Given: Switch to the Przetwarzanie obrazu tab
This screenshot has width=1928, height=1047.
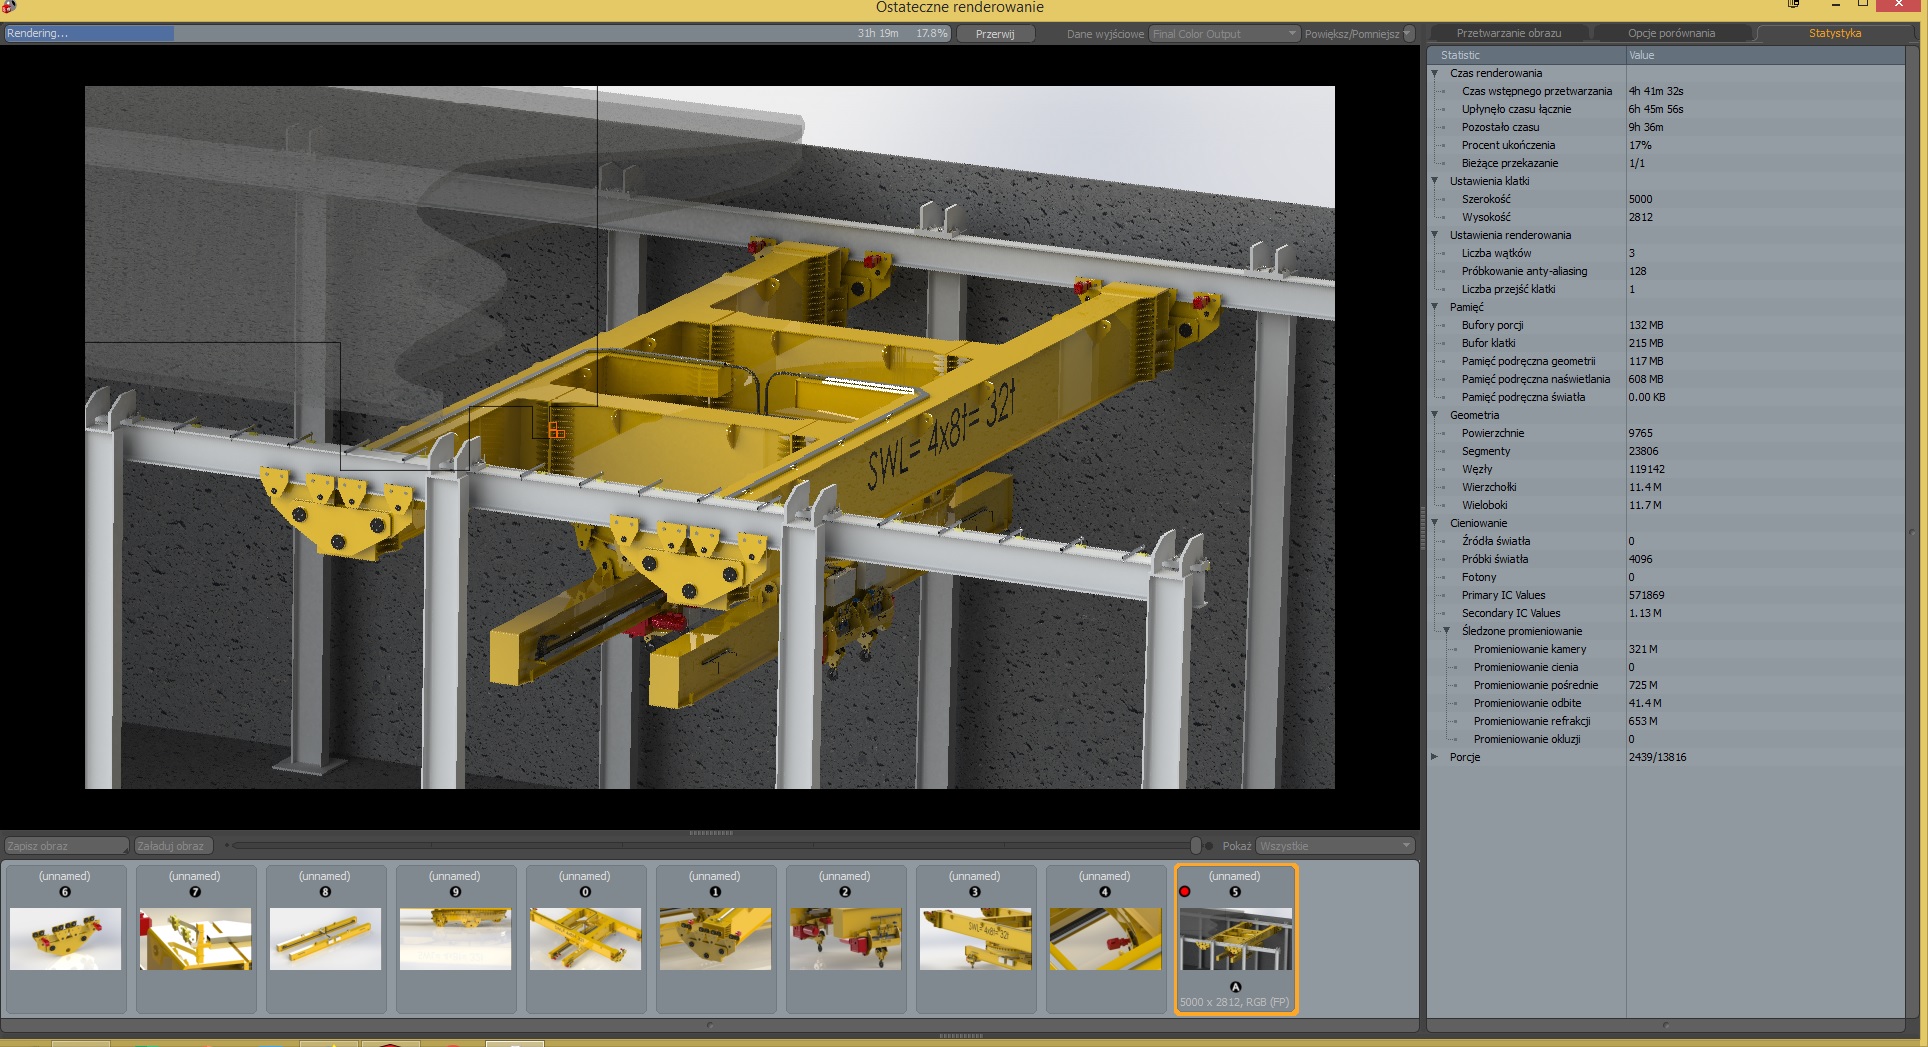Looking at the screenshot, I should pos(1508,33).
